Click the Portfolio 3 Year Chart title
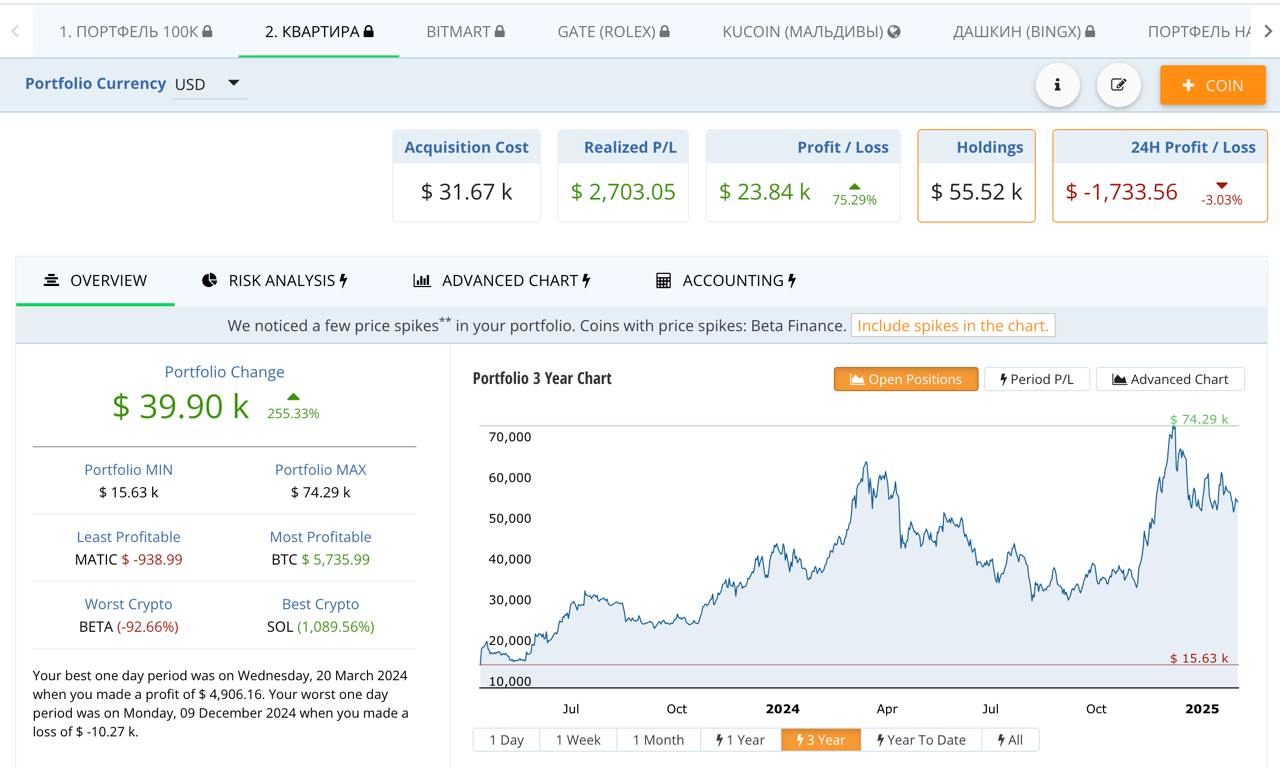The height and width of the screenshot is (768, 1280). [x=542, y=378]
